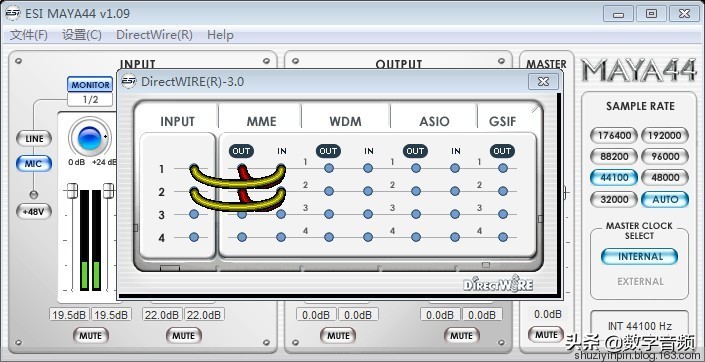This screenshot has width=705, height=362.
Task: Click WDM IN channel 1 node
Action: 368,168
